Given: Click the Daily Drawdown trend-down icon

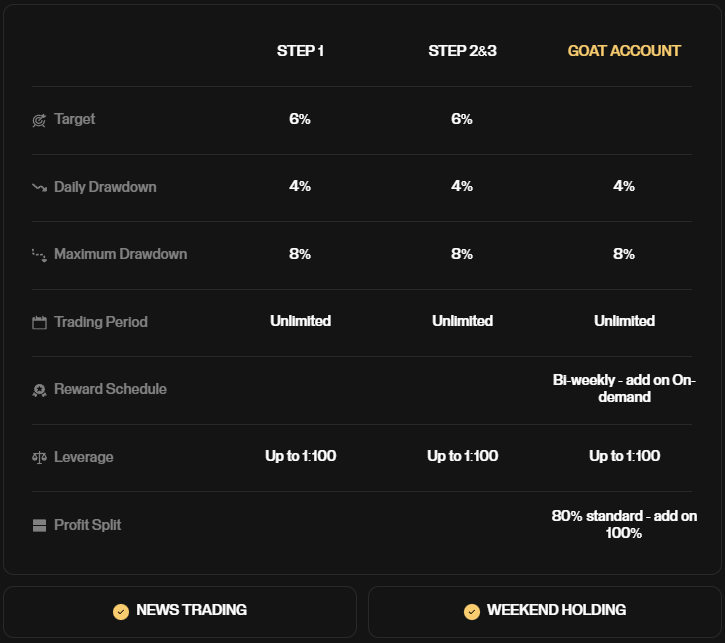Looking at the screenshot, I should [39, 187].
